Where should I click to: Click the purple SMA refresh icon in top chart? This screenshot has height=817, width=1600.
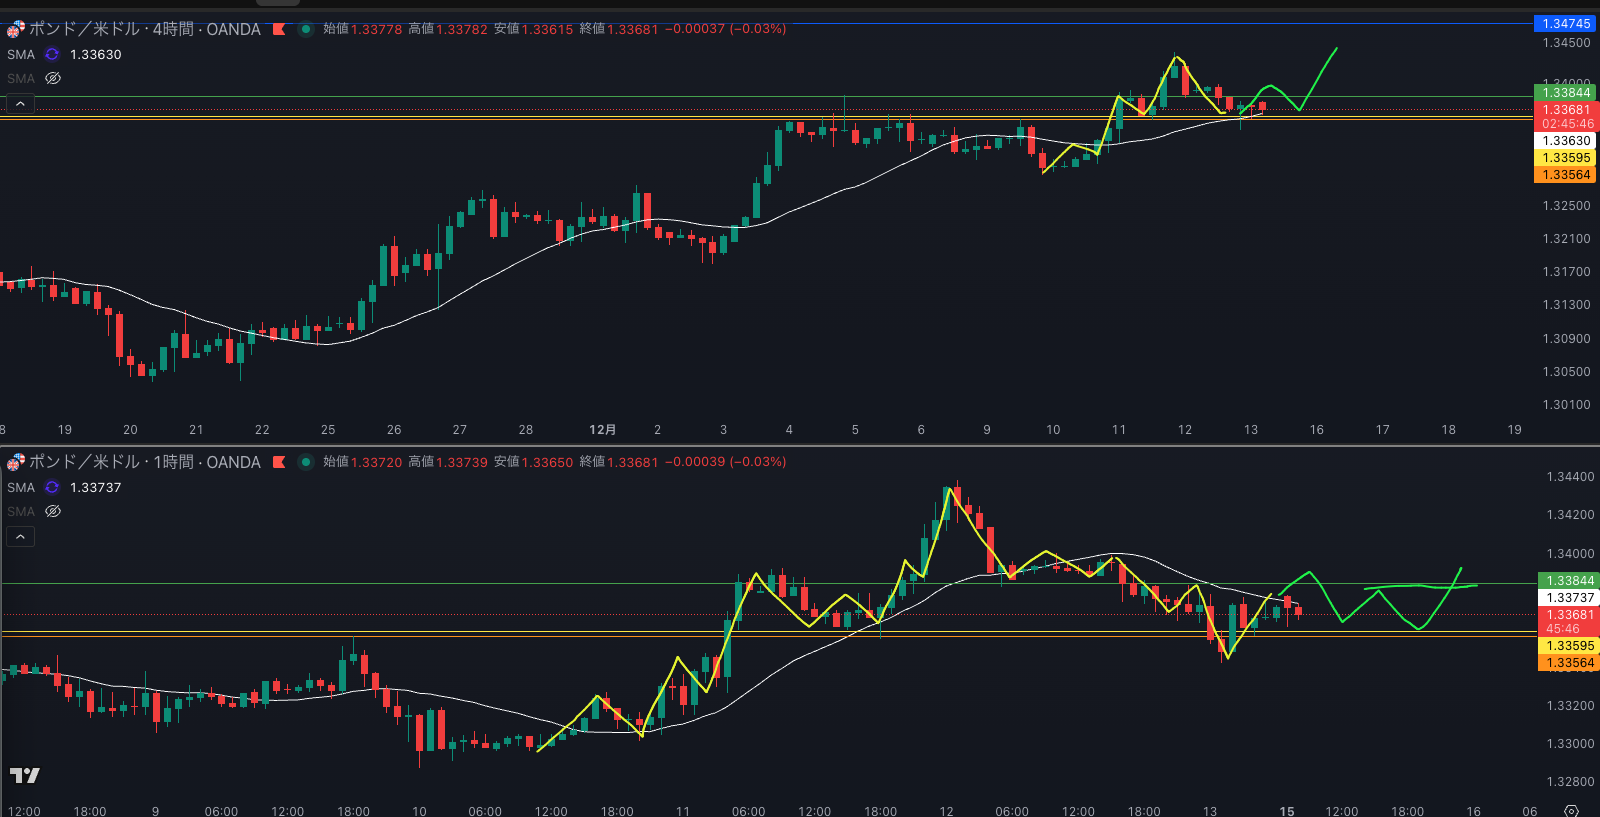point(52,55)
